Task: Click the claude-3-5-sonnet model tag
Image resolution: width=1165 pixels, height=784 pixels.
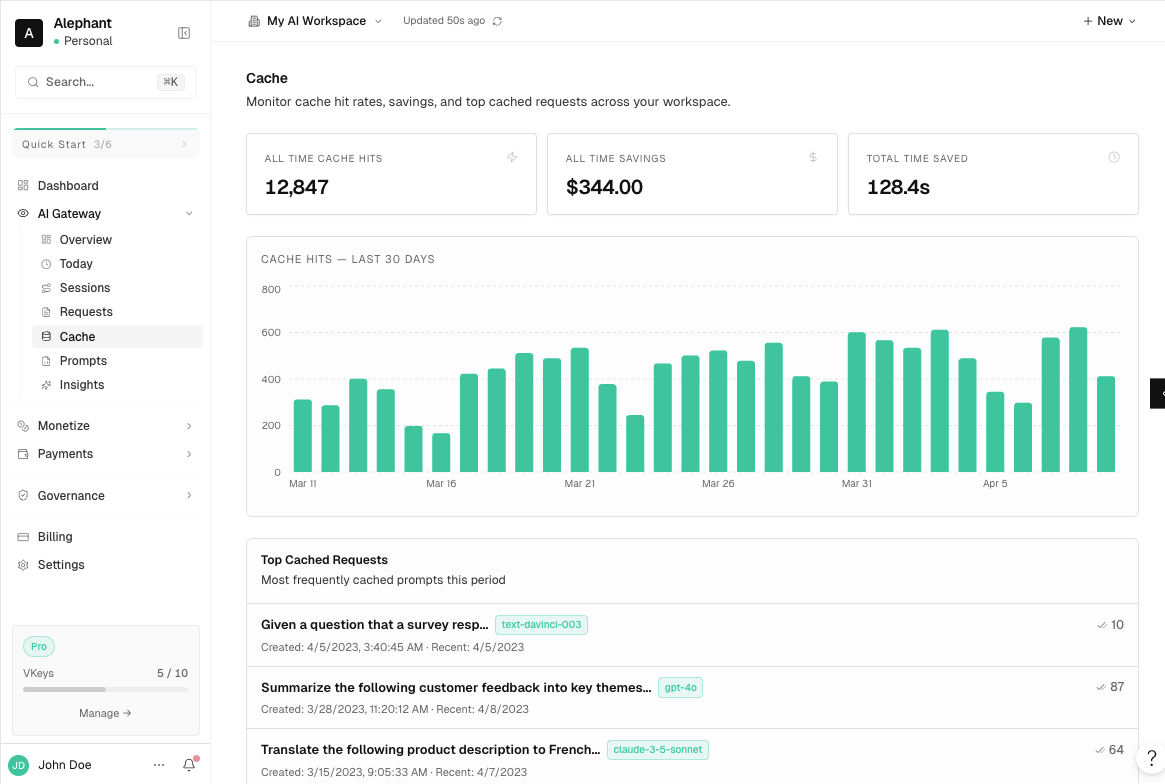Action: (658, 750)
